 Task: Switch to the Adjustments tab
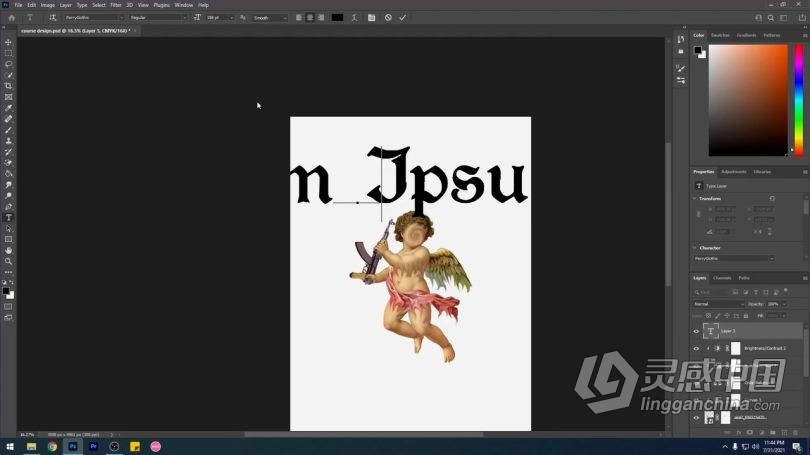point(734,172)
